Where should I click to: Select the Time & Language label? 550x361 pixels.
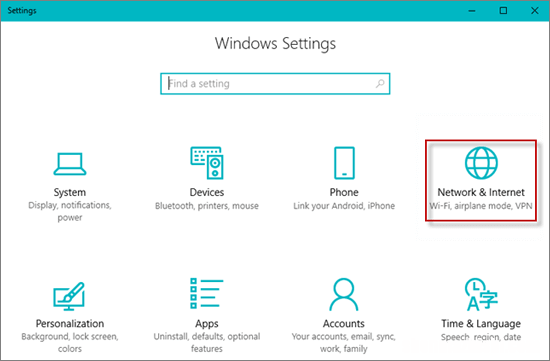click(x=481, y=324)
